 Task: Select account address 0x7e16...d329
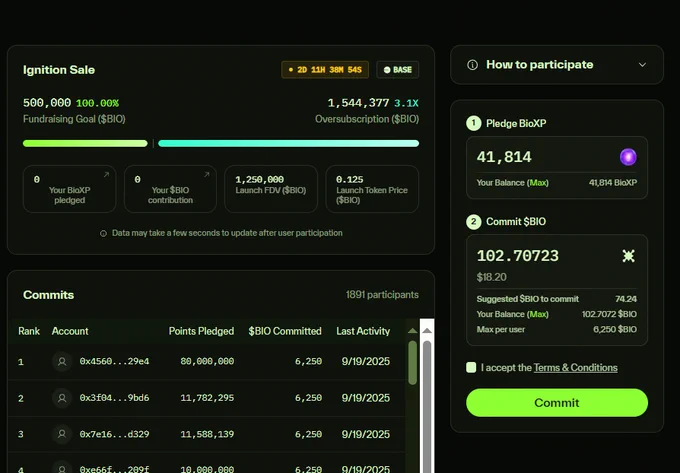(114, 434)
